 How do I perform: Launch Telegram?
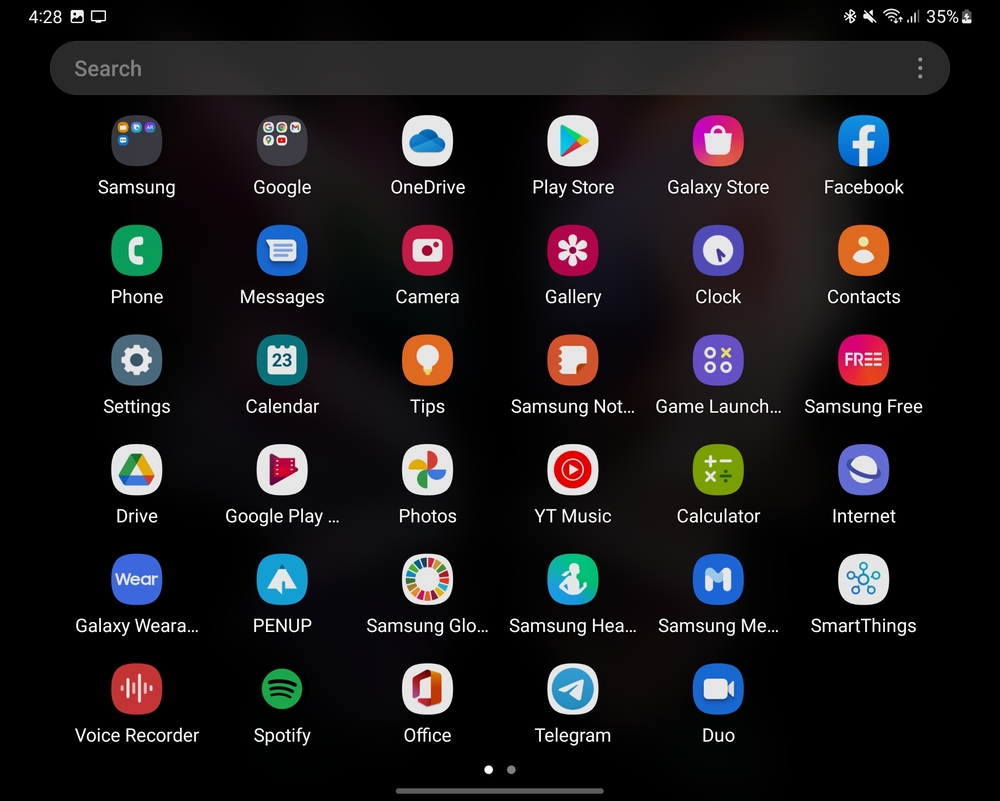pos(573,689)
